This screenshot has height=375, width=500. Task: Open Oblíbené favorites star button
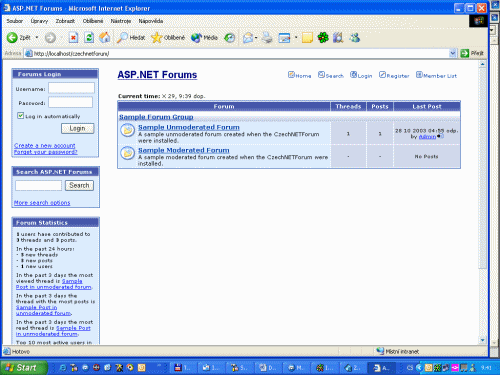coord(168,38)
